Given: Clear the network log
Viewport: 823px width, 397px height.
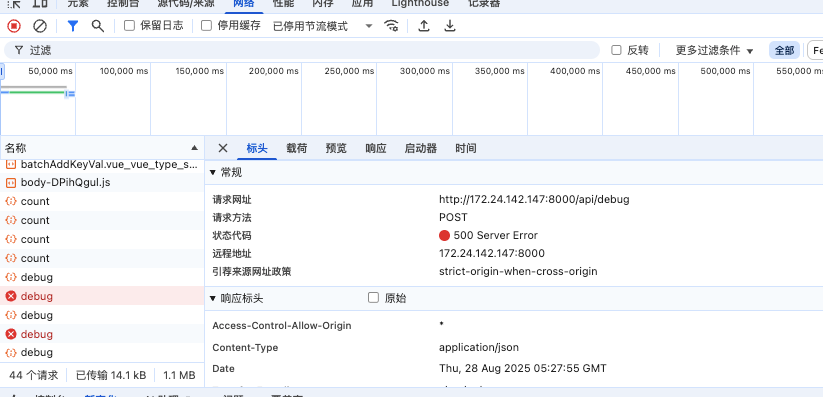Looking at the screenshot, I should (40, 26).
